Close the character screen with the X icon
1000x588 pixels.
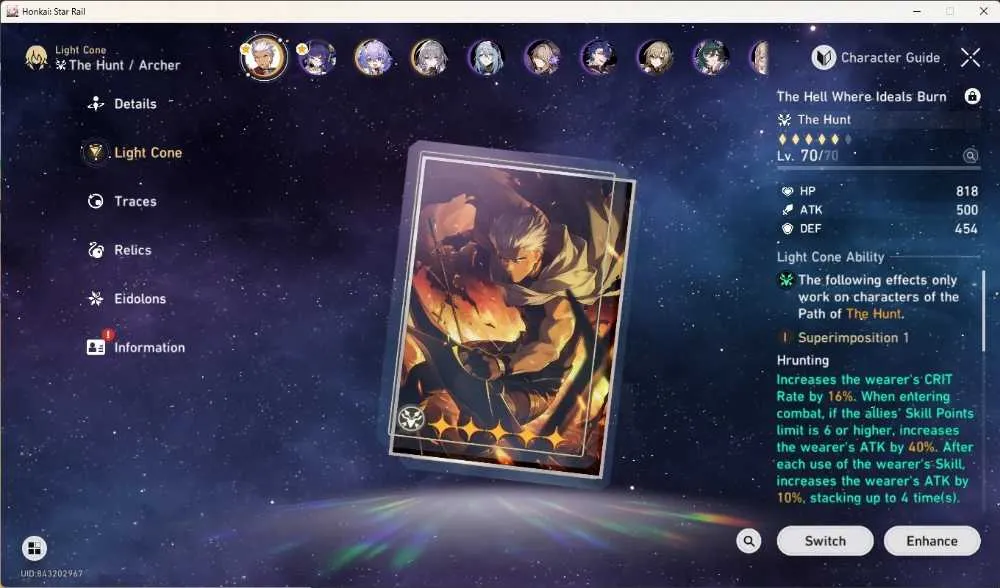[970, 57]
